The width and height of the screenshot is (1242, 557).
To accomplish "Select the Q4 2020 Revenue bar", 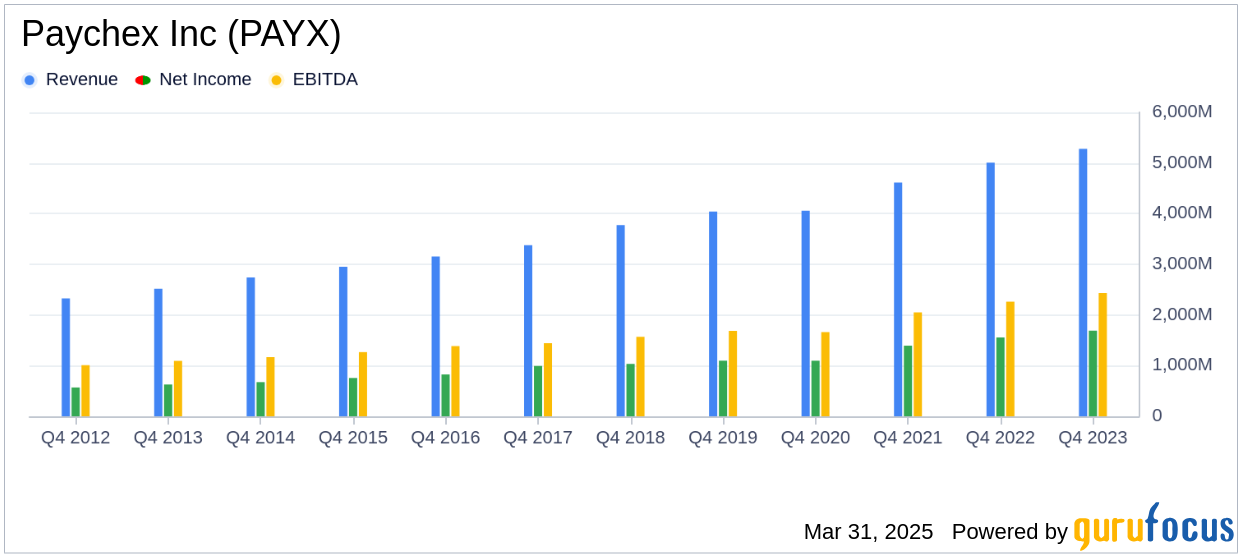I will click(x=806, y=314).
